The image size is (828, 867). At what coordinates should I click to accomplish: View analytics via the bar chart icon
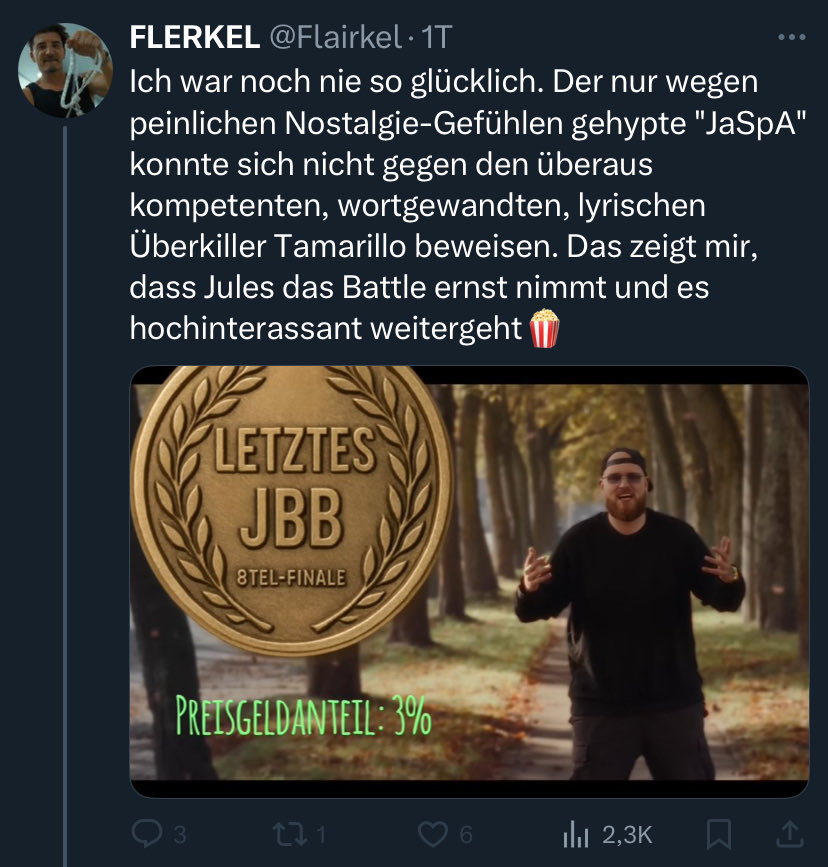tap(575, 834)
